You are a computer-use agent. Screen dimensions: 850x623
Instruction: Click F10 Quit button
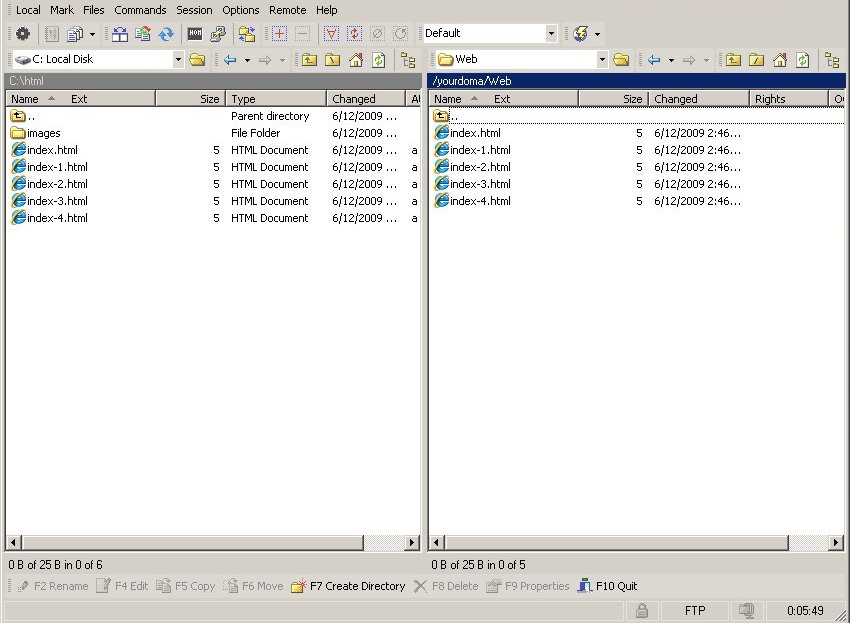coord(608,586)
